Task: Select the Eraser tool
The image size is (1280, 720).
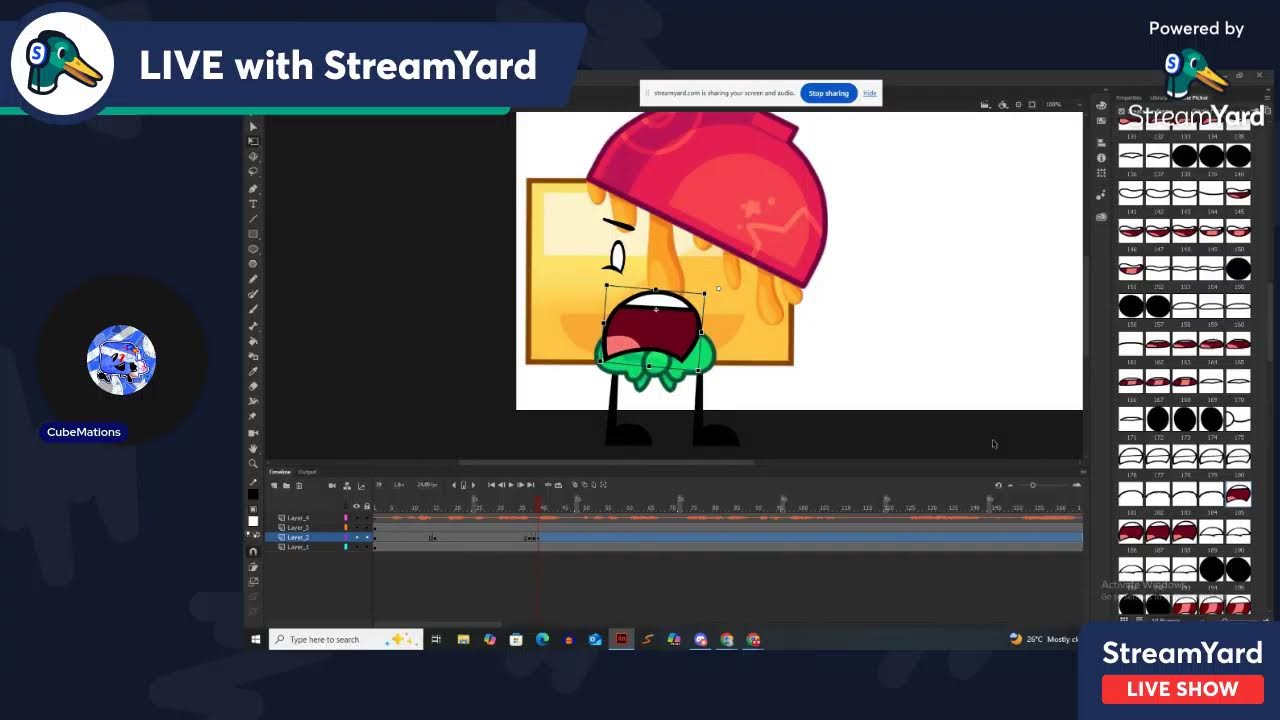Action: [253, 386]
